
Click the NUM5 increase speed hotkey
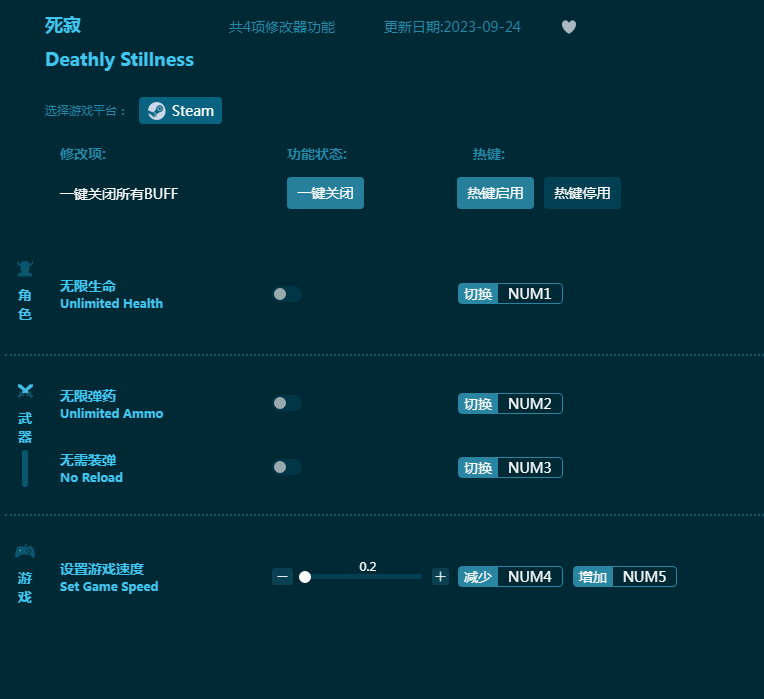point(644,577)
